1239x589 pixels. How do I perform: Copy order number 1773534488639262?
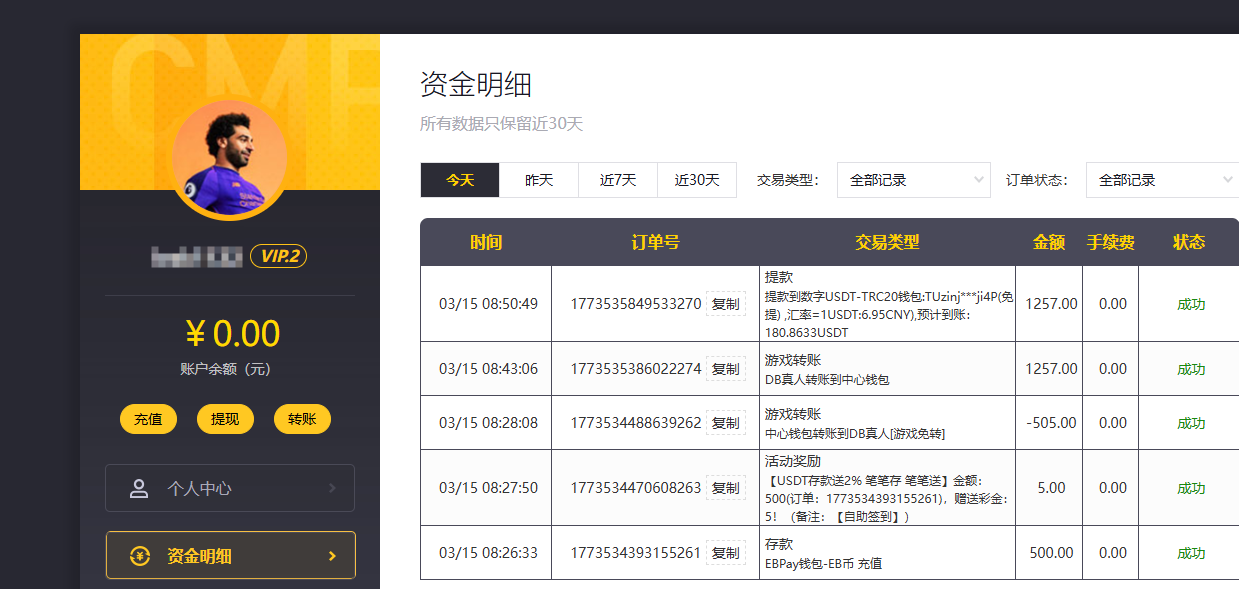click(725, 423)
